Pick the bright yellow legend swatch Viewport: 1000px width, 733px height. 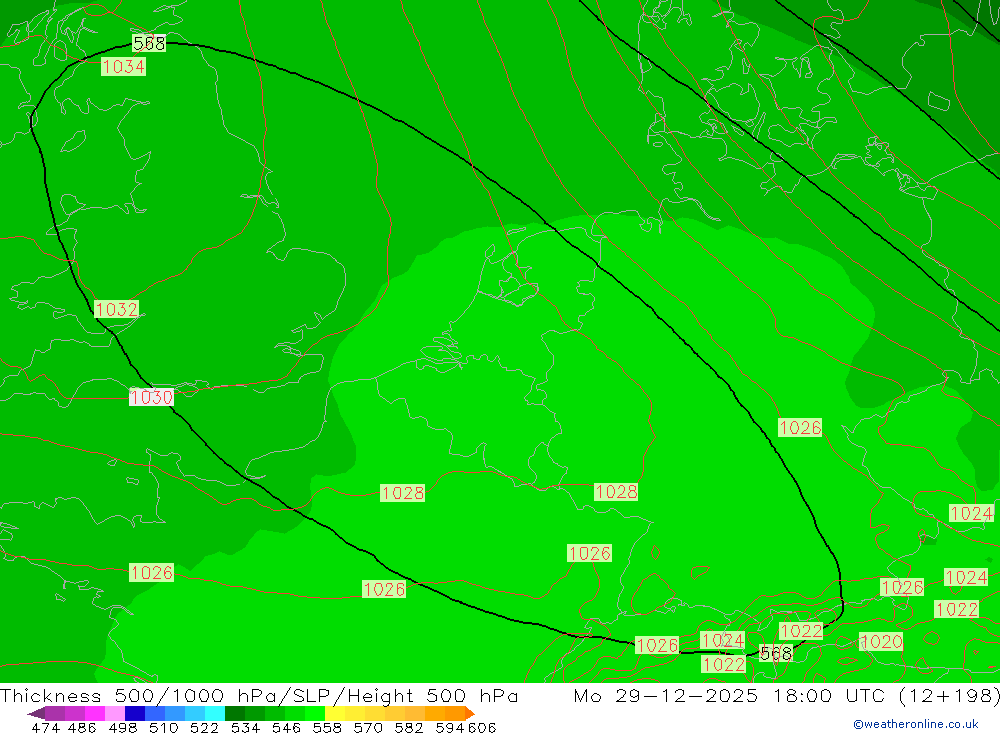tap(335, 713)
